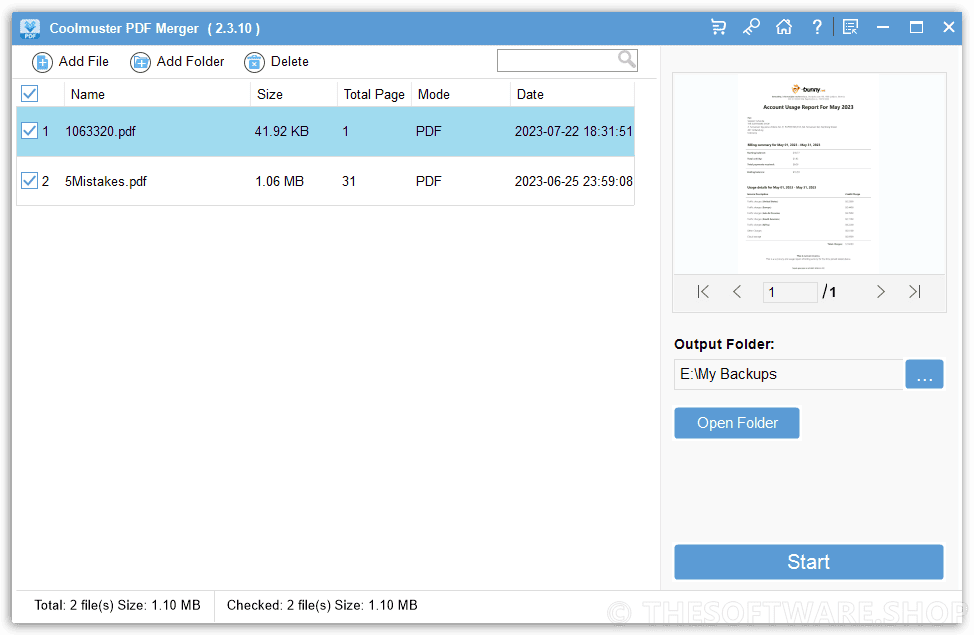The width and height of the screenshot is (974, 635).
Task: Click the Start merge button
Action: click(x=809, y=562)
